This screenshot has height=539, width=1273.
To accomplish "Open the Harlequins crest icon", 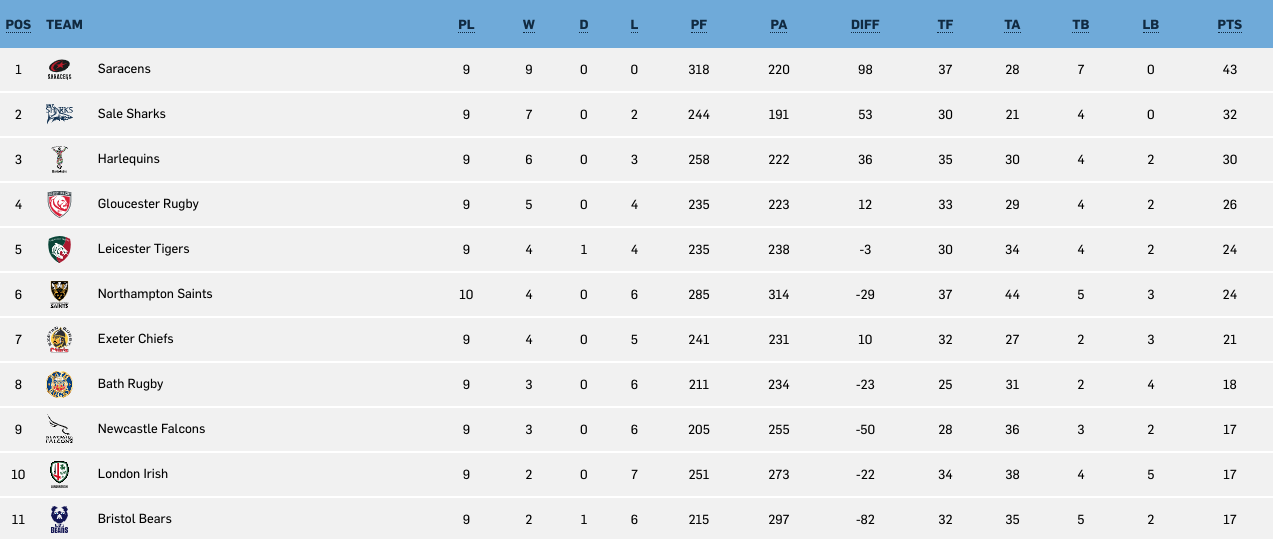I will click(59, 159).
